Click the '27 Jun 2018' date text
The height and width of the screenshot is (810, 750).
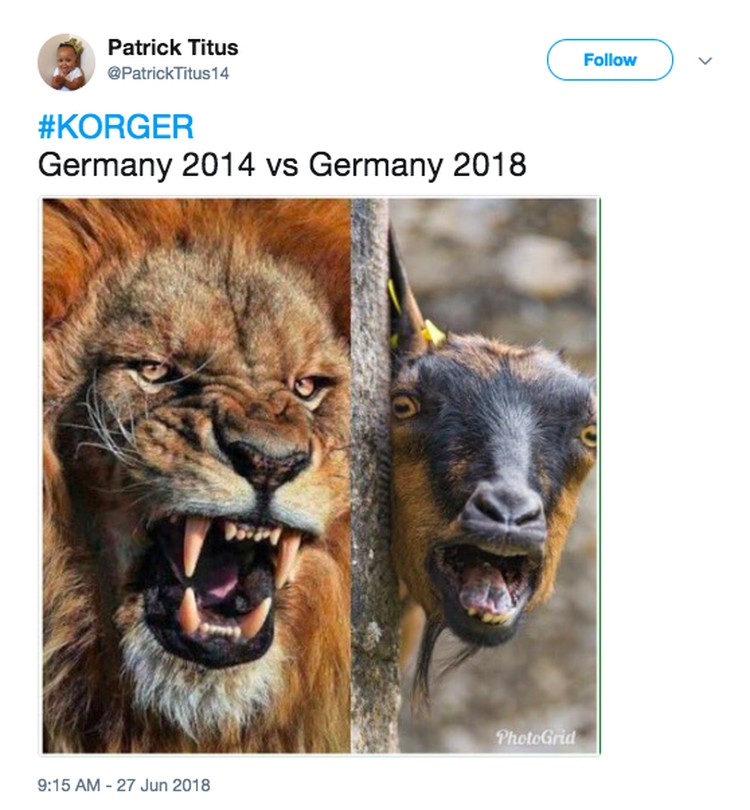point(163,785)
